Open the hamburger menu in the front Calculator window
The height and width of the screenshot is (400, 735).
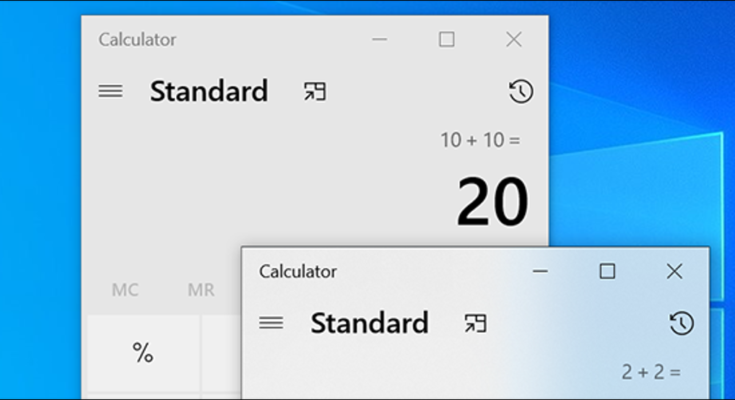[x=271, y=323]
